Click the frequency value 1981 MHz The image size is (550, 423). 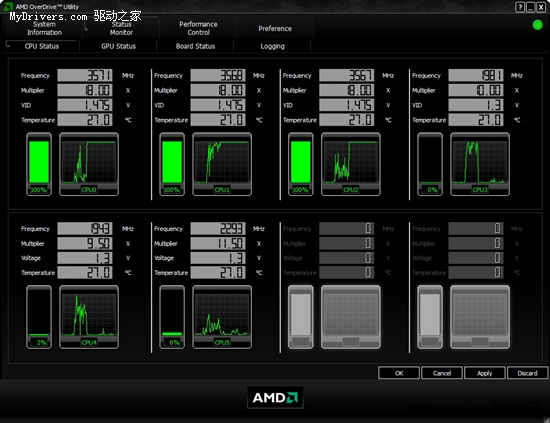point(476,75)
